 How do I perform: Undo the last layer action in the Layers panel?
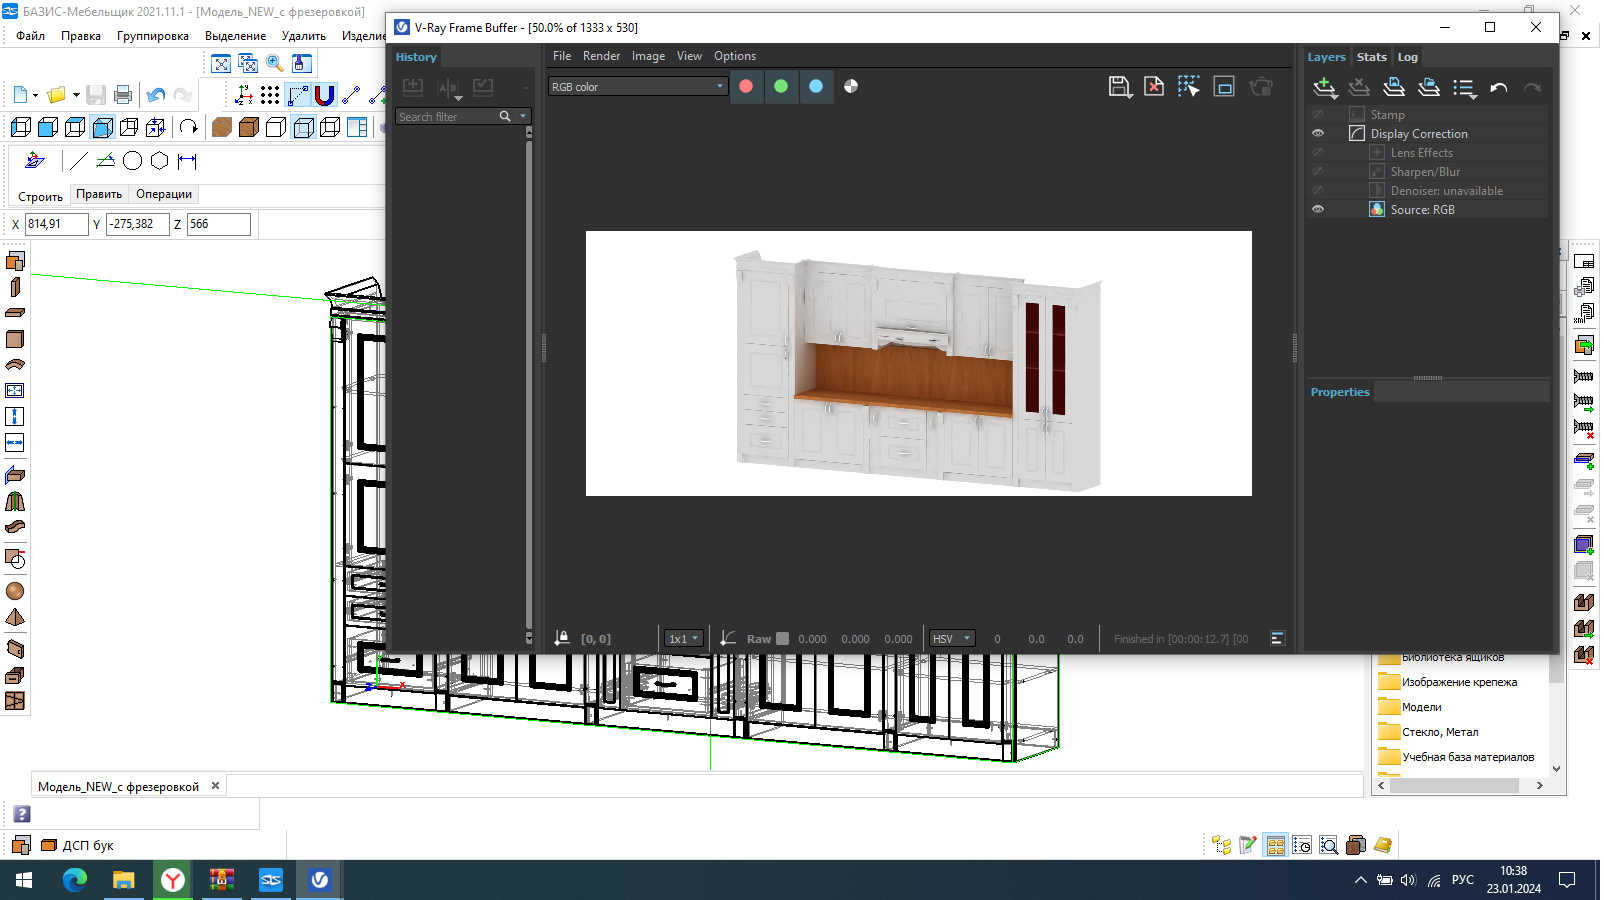[x=1498, y=88]
